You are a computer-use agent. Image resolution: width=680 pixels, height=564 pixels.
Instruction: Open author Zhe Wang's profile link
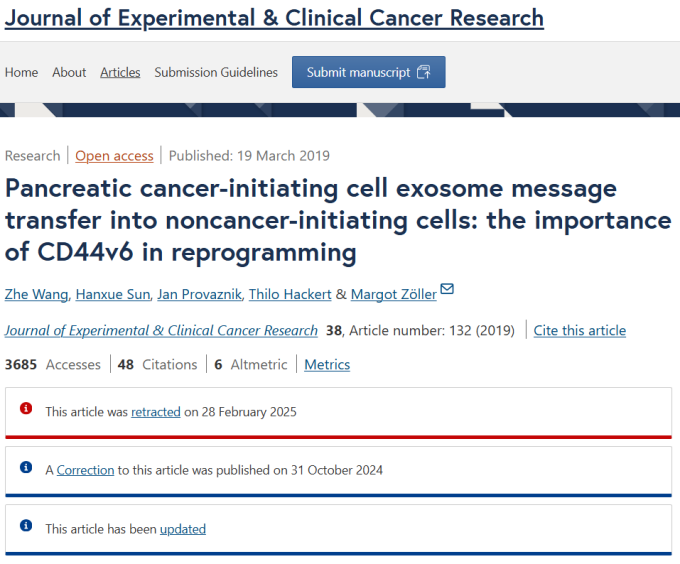tap(36, 294)
